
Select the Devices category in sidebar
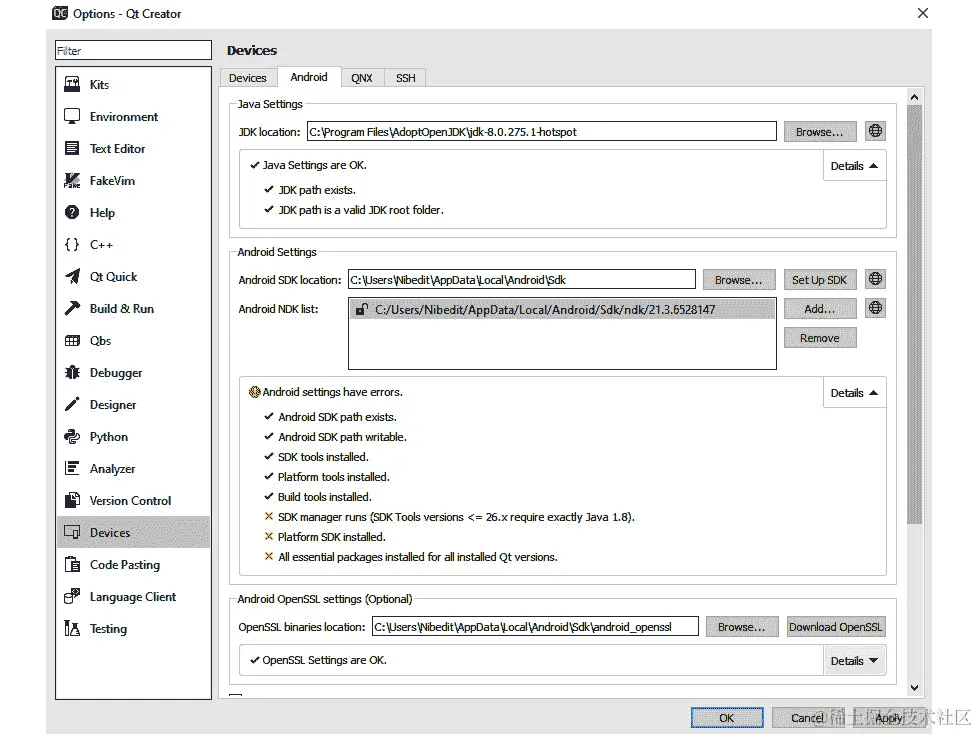click(x=133, y=533)
